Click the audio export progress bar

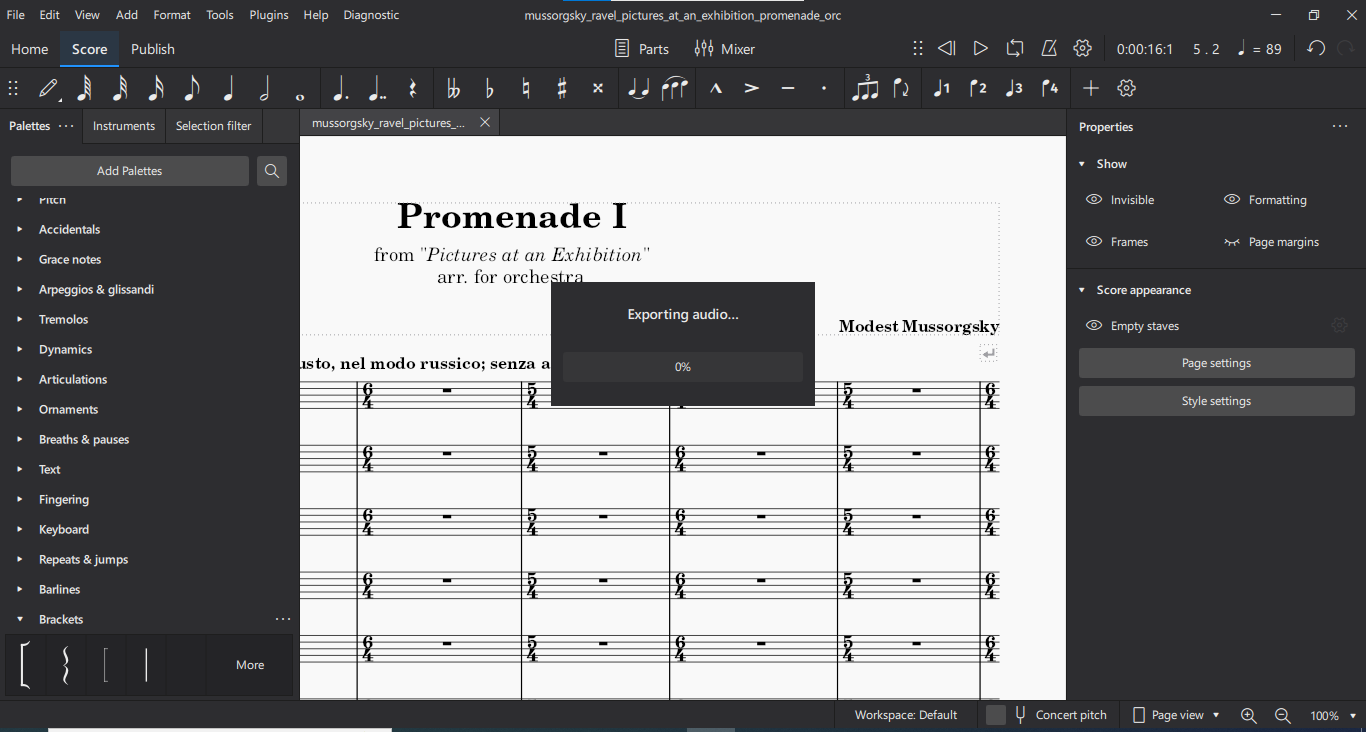point(683,367)
